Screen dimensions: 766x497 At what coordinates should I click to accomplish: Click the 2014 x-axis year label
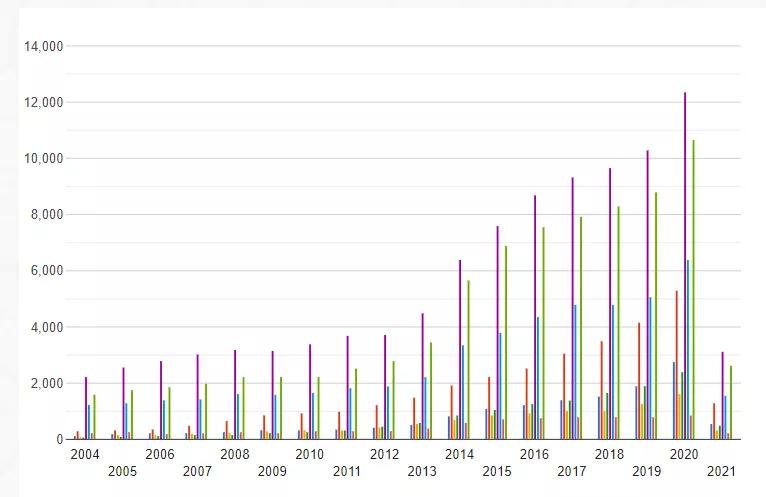click(x=459, y=454)
